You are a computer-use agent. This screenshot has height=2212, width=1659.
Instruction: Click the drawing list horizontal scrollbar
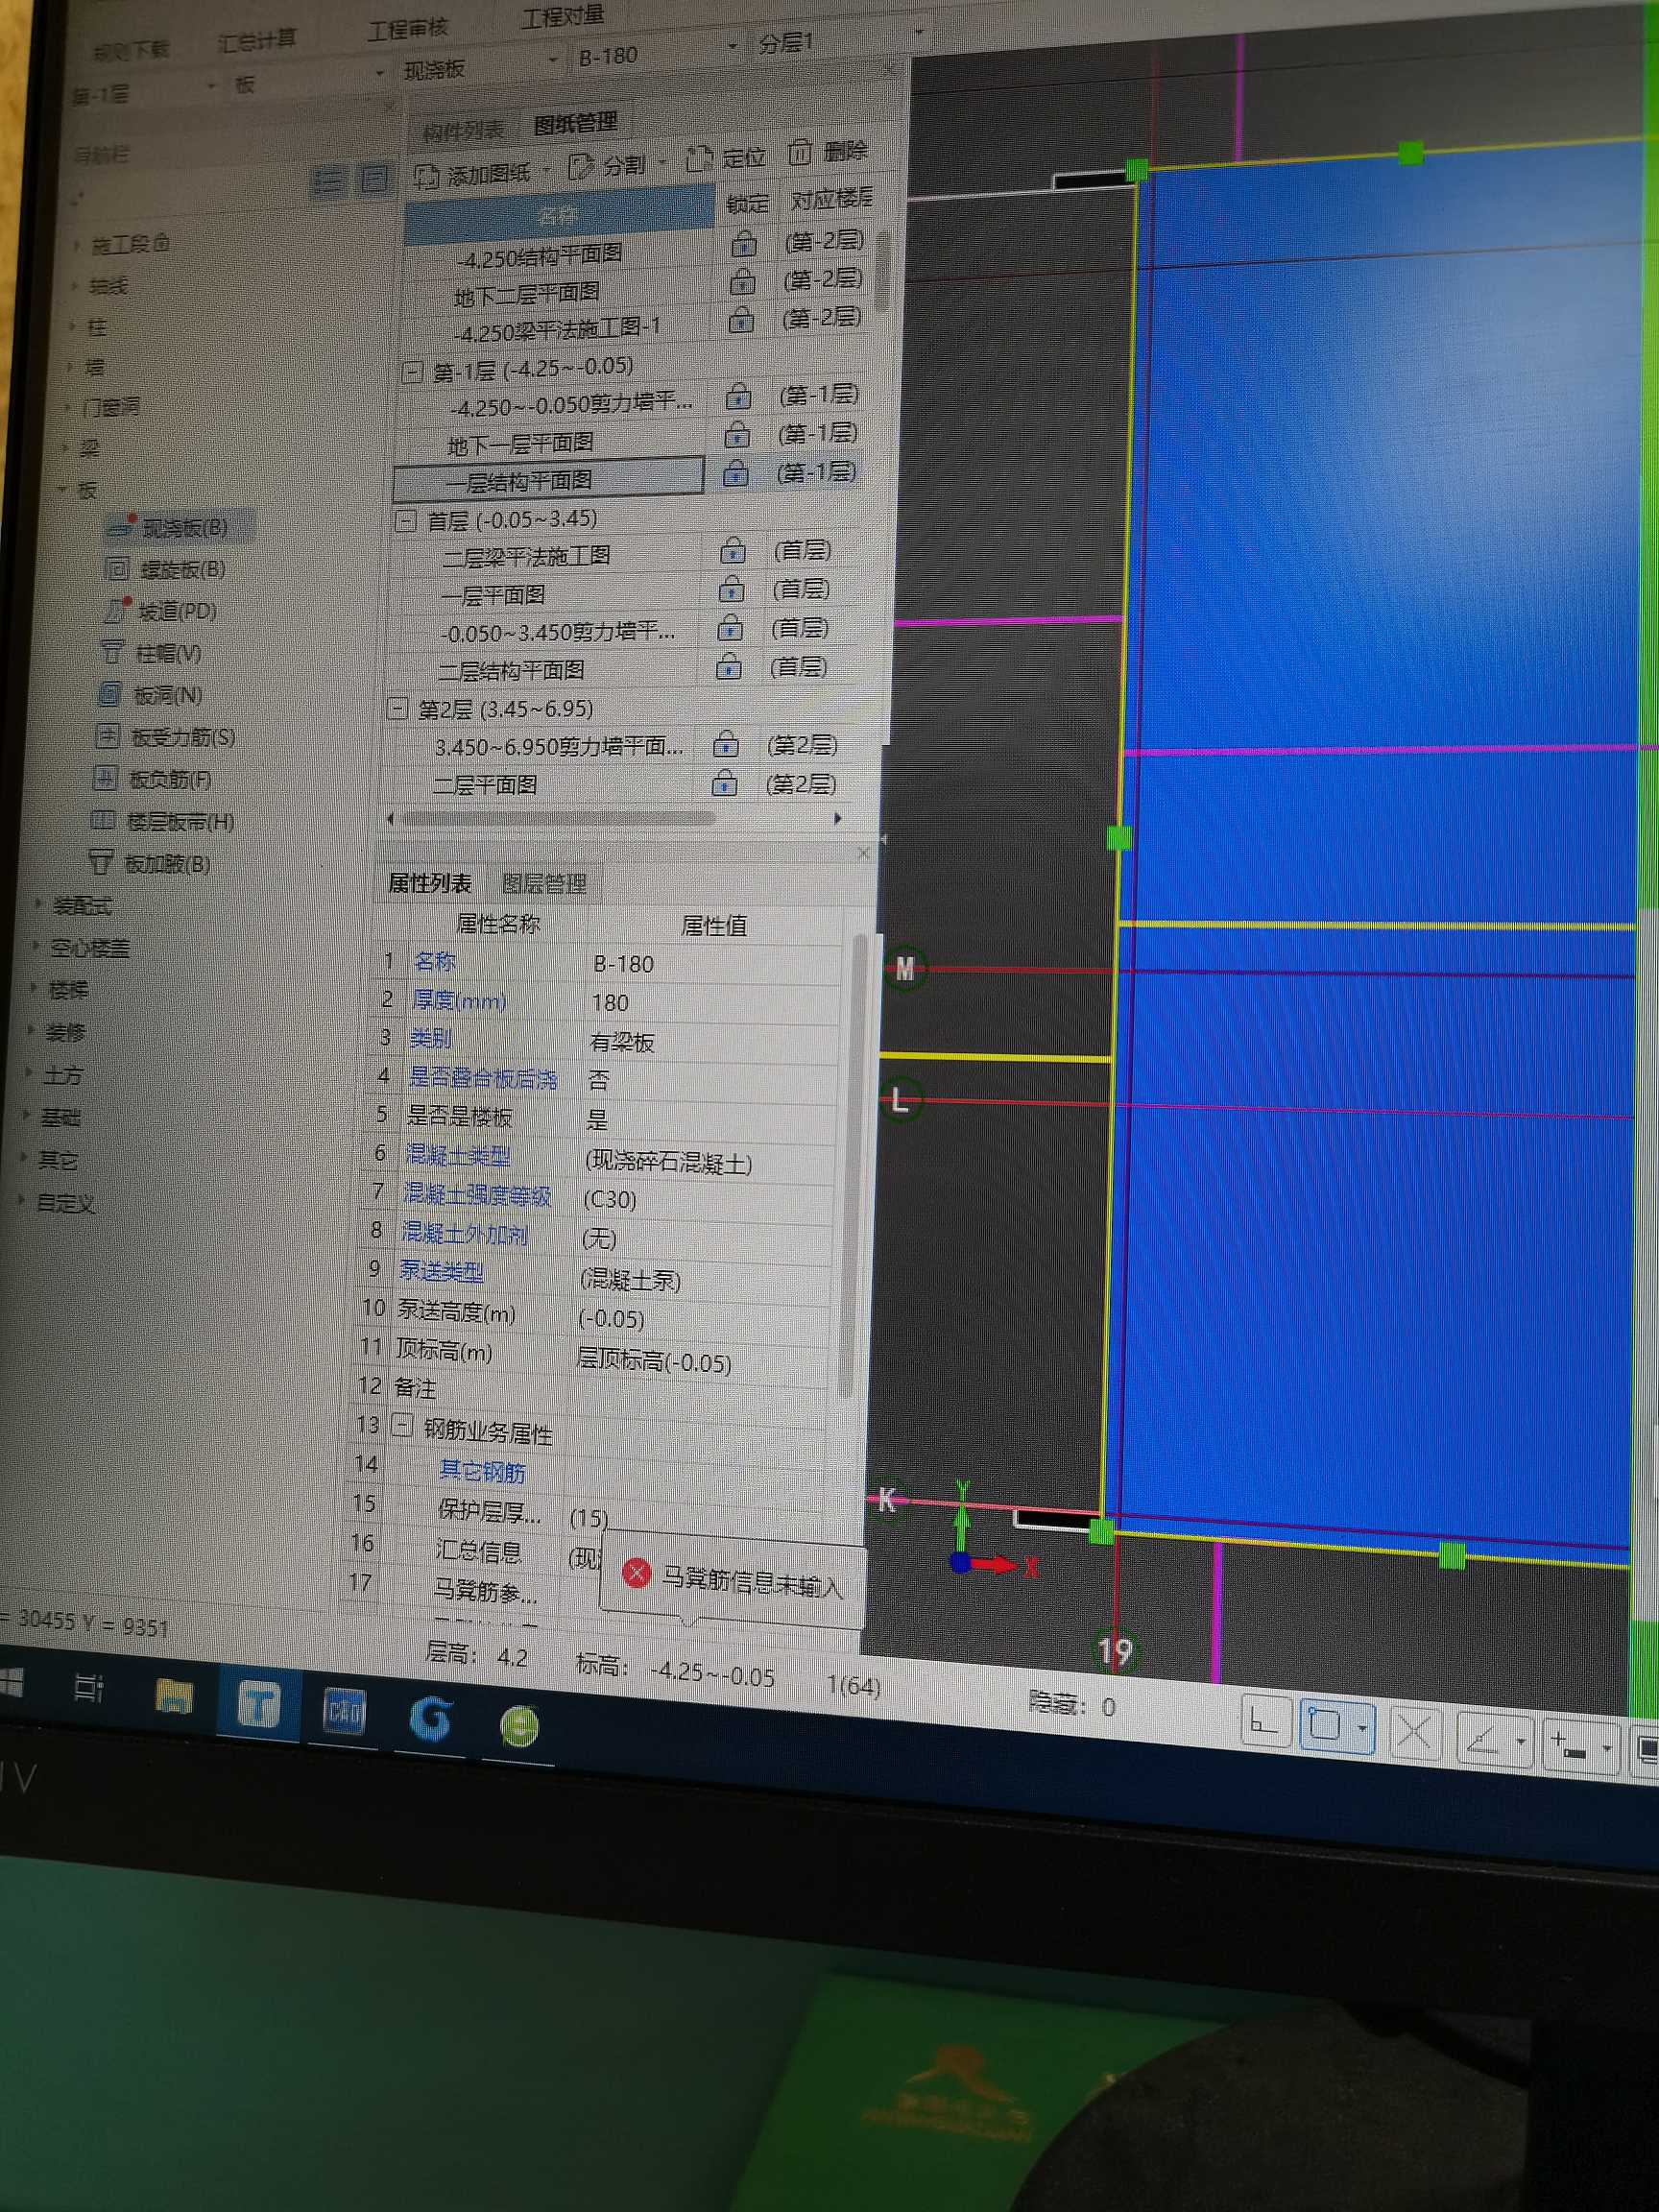pyautogui.click(x=558, y=818)
